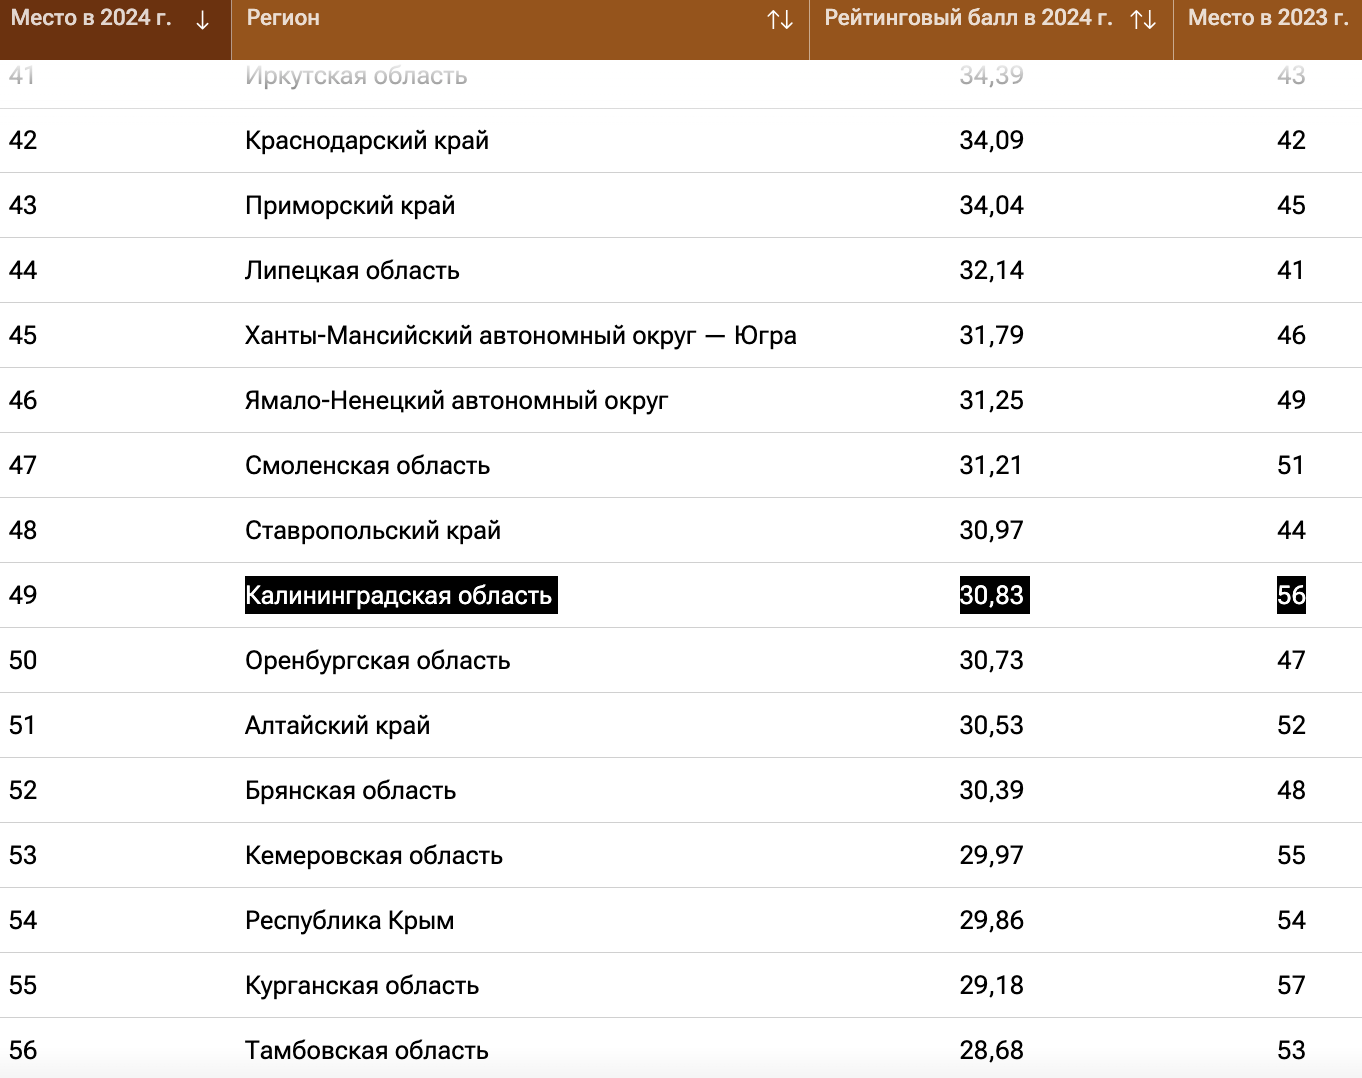
Task: Click highlighted Калининградская область cell
Action: (399, 595)
